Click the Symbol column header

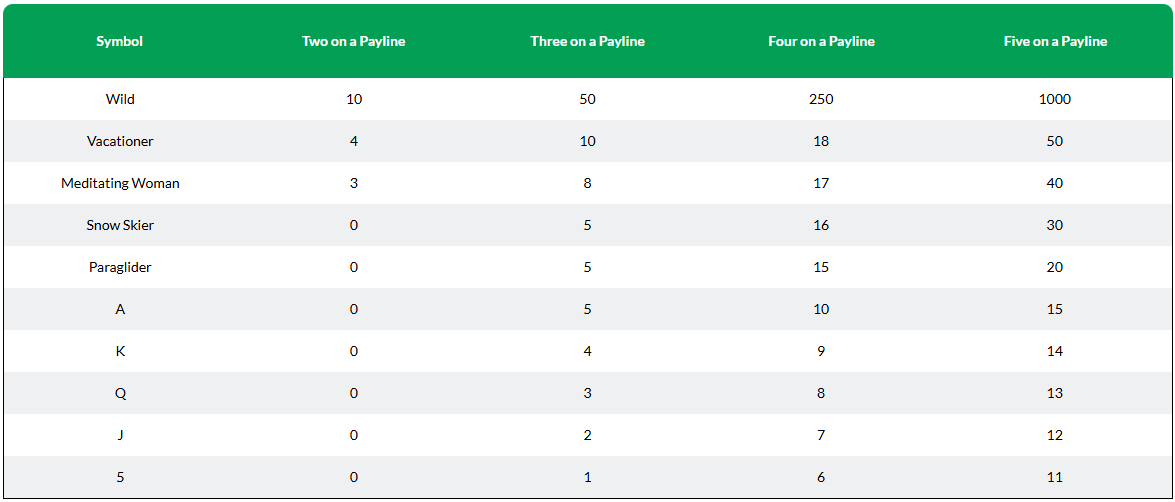(120, 42)
